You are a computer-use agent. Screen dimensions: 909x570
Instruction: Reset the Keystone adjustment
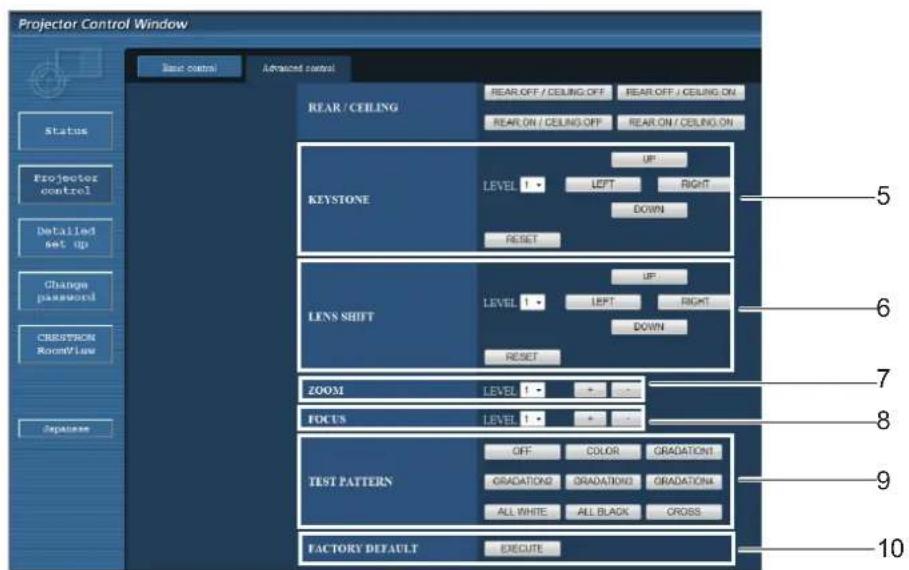pyautogui.click(x=522, y=240)
